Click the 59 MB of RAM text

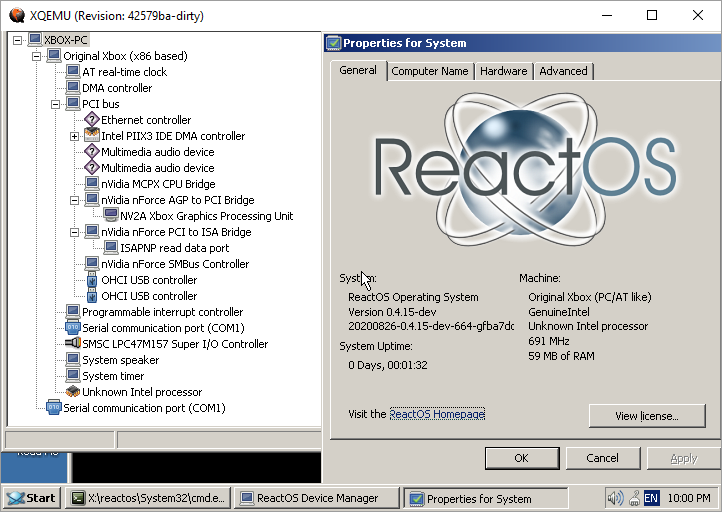pyautogui.click(x=561, y=356)
